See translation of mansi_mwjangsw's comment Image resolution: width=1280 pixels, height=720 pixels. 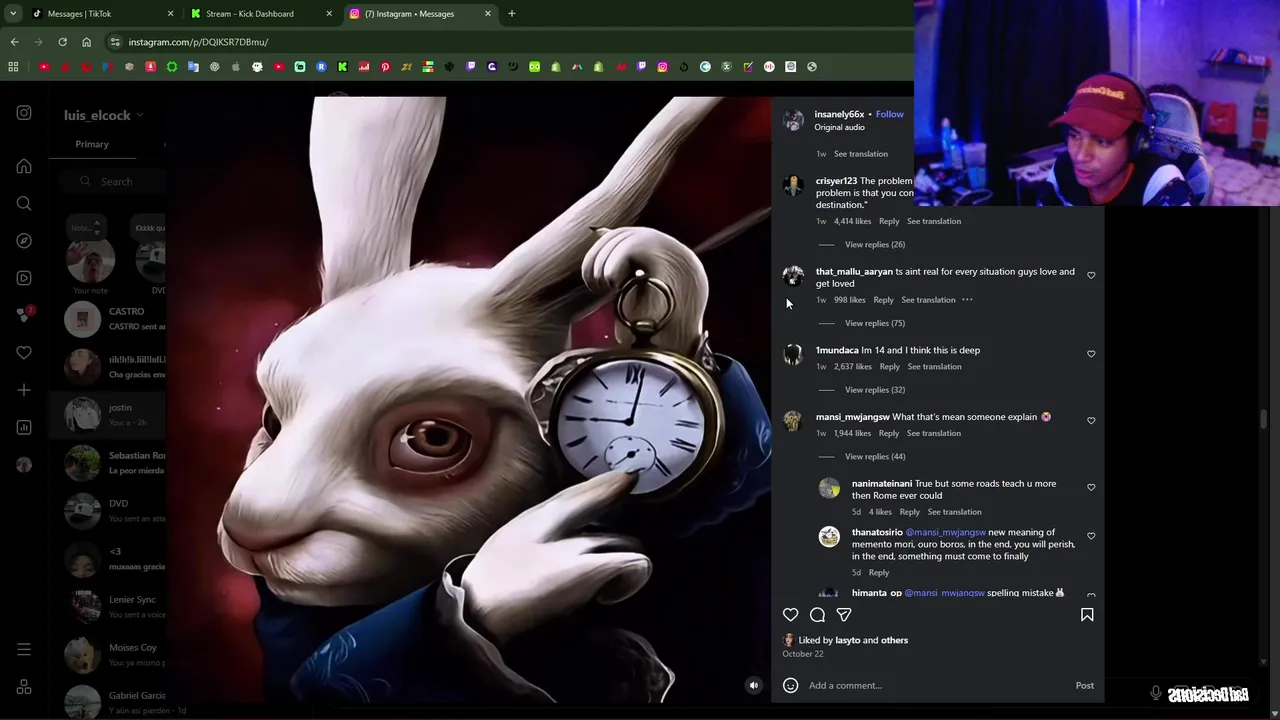coord(933,433)
